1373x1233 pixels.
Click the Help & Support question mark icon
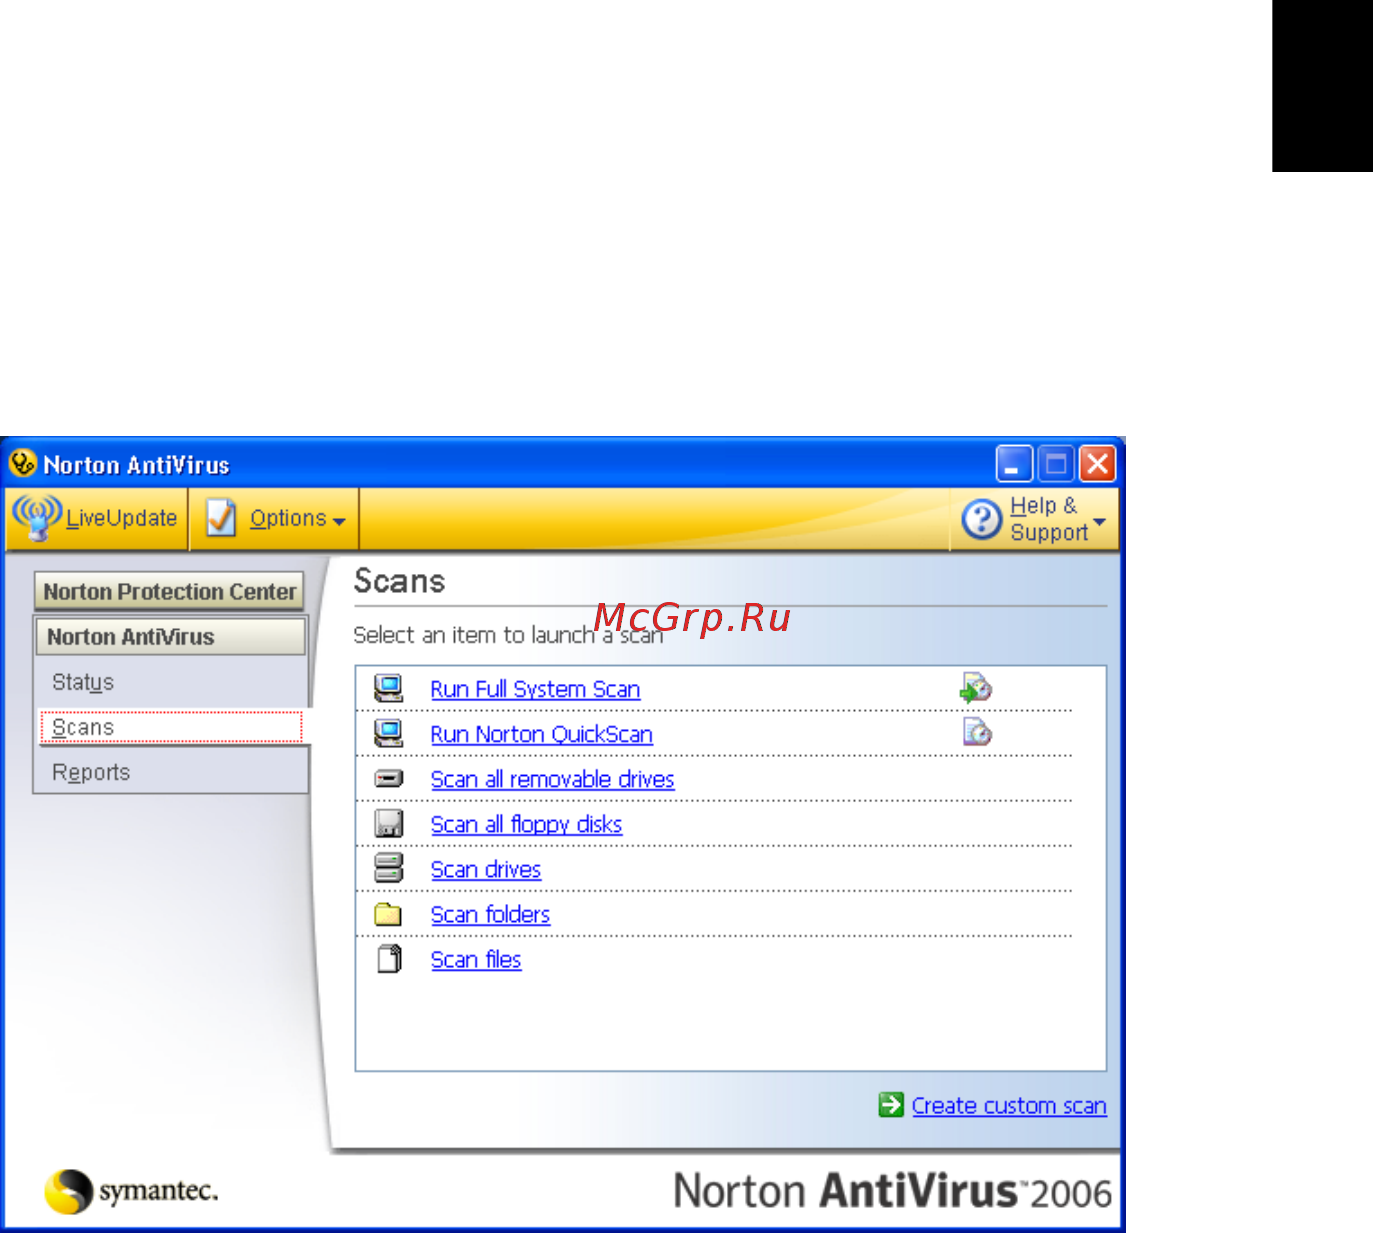click(981, 519)
